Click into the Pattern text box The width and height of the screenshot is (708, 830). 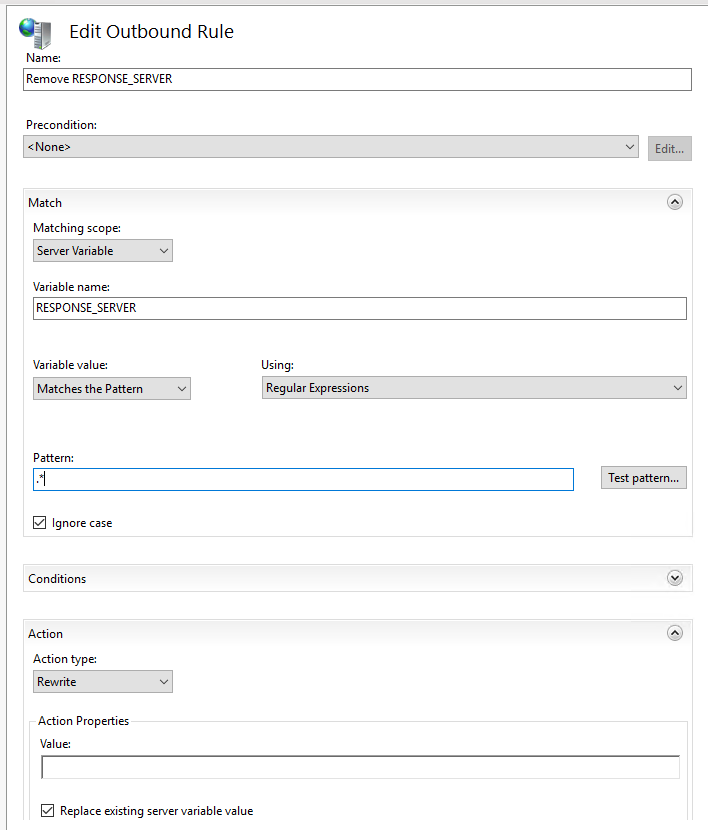[x=303, y=479]
